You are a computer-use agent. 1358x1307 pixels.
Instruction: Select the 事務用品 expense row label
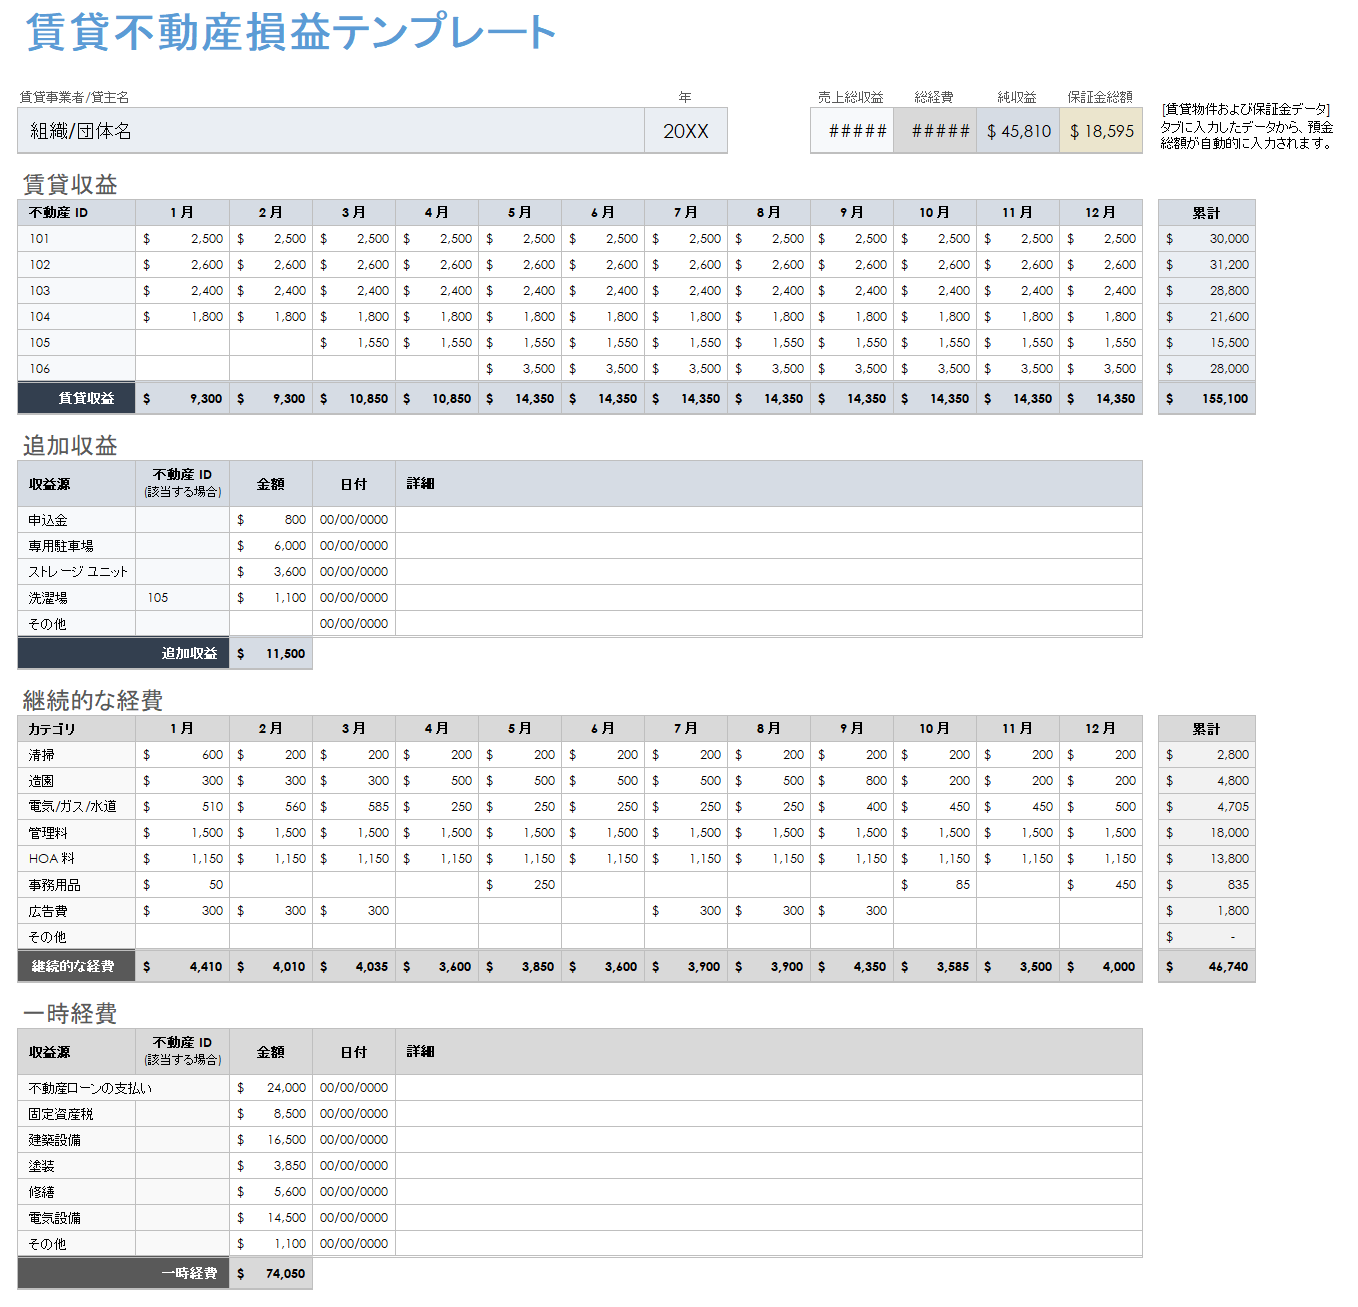click(77, 885)
